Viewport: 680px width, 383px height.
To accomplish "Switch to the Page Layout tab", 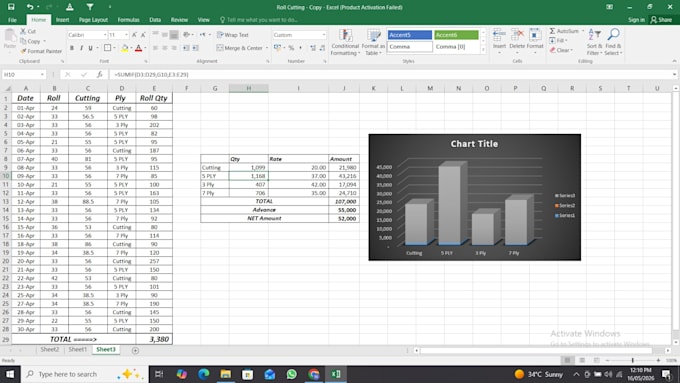I will pos(93,20).
